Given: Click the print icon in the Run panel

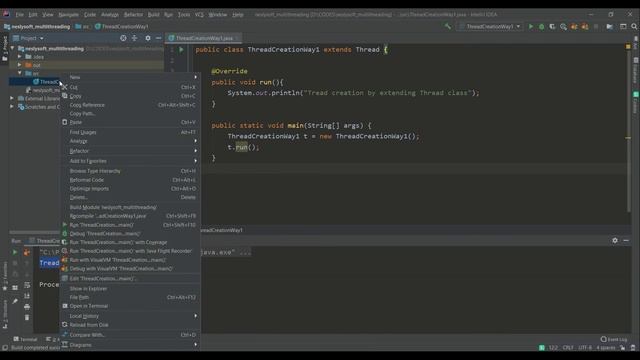Looking at the screenshot, I should coord(27,307).
